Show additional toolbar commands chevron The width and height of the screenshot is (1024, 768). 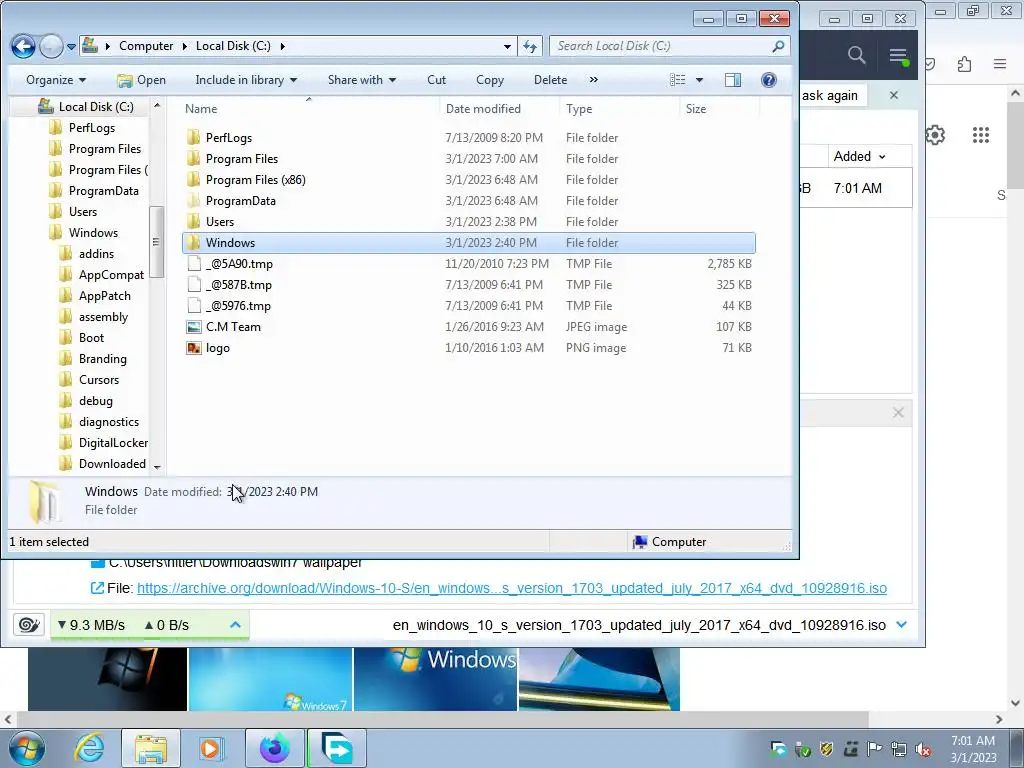[594, 80]
